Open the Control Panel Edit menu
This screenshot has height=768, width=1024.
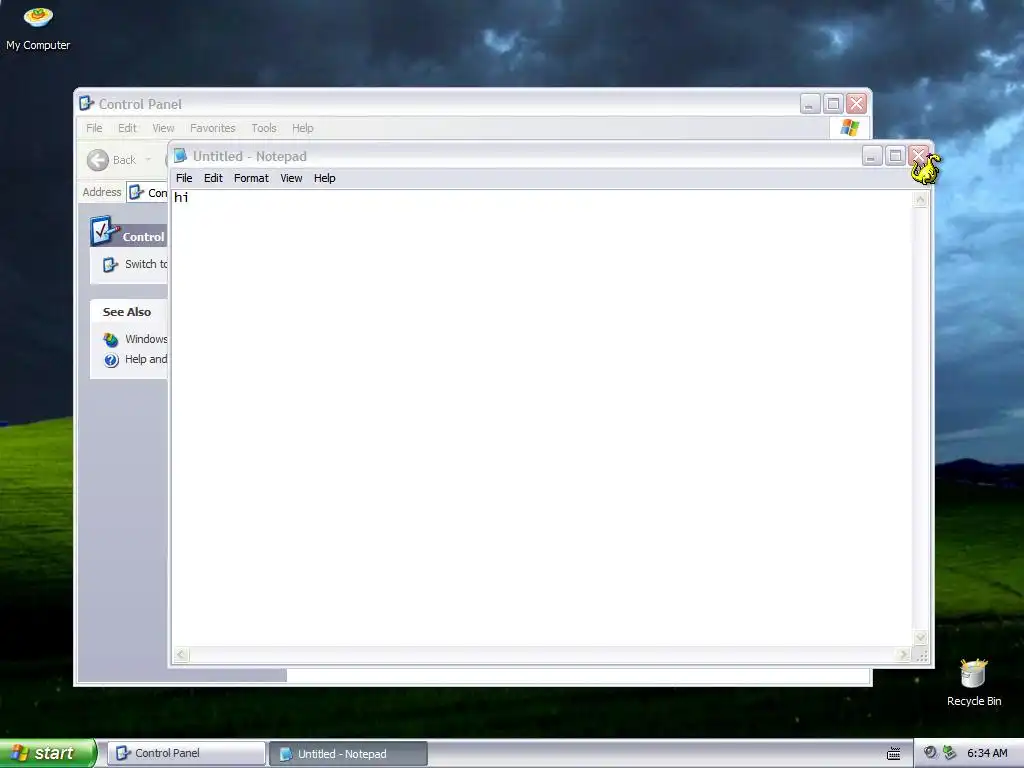tap(127, 128)
